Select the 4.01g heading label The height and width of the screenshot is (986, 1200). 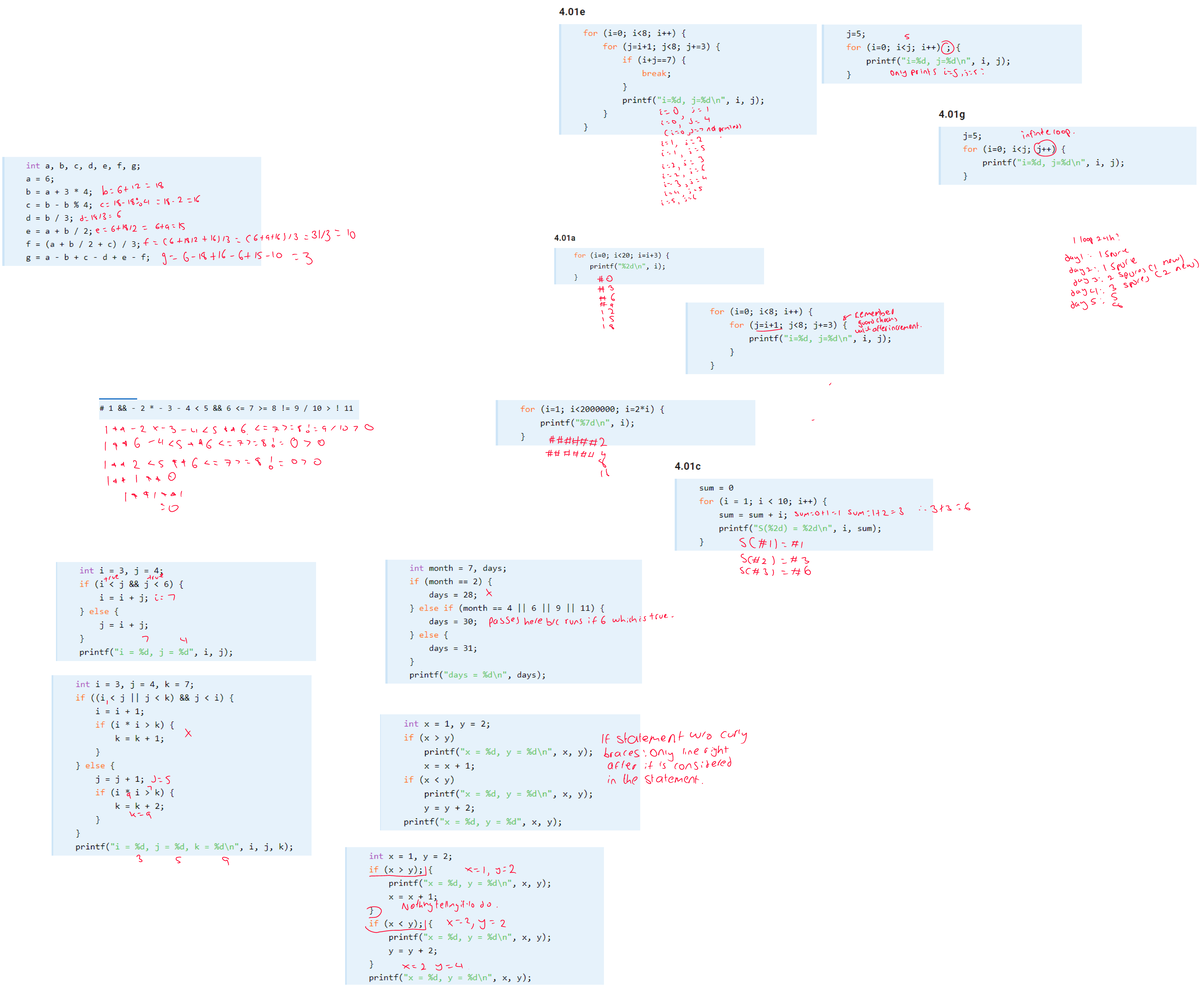click(x=952, y=115)
